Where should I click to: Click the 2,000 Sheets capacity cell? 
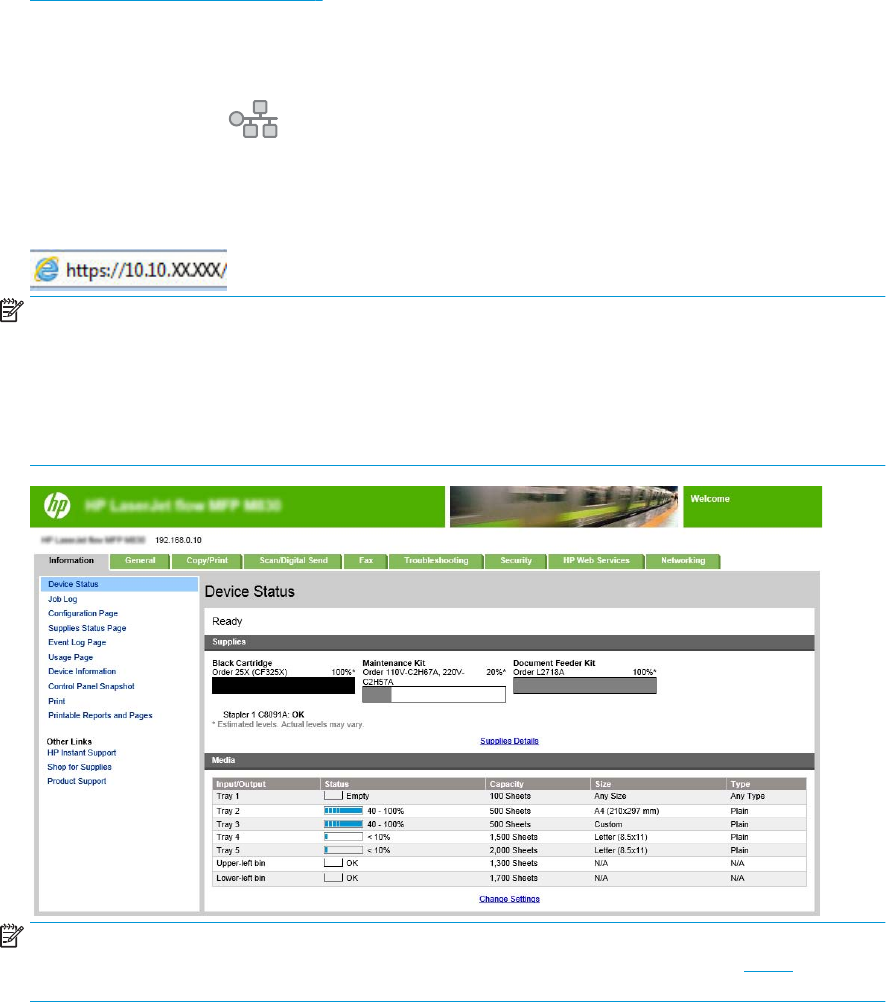(x=513, y=851)
